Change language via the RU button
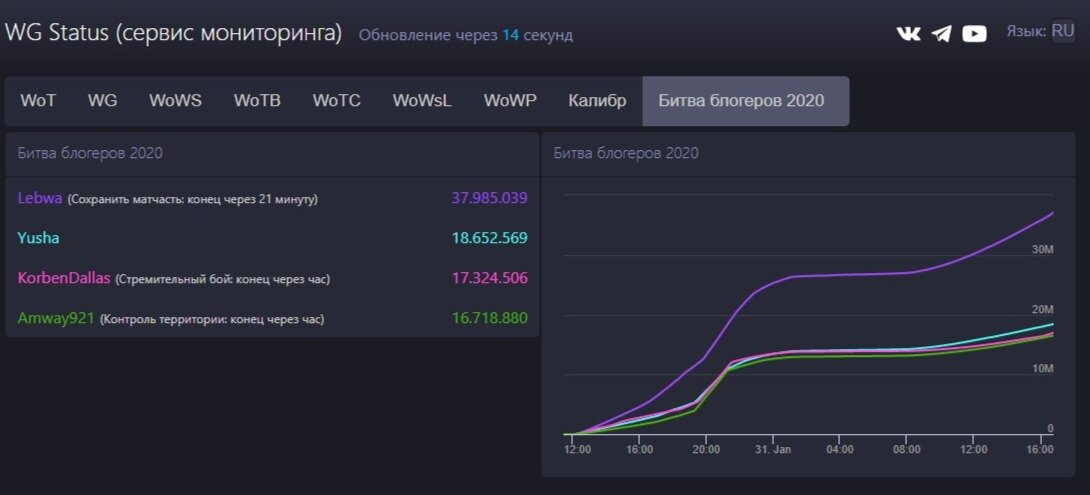 (x=1063, y=31)
